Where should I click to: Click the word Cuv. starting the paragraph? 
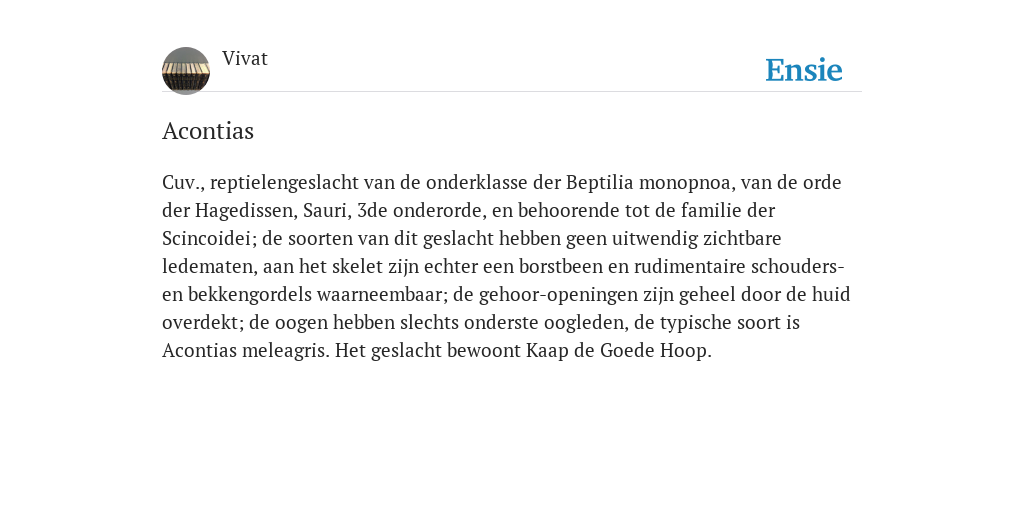[x=181, y=182]
